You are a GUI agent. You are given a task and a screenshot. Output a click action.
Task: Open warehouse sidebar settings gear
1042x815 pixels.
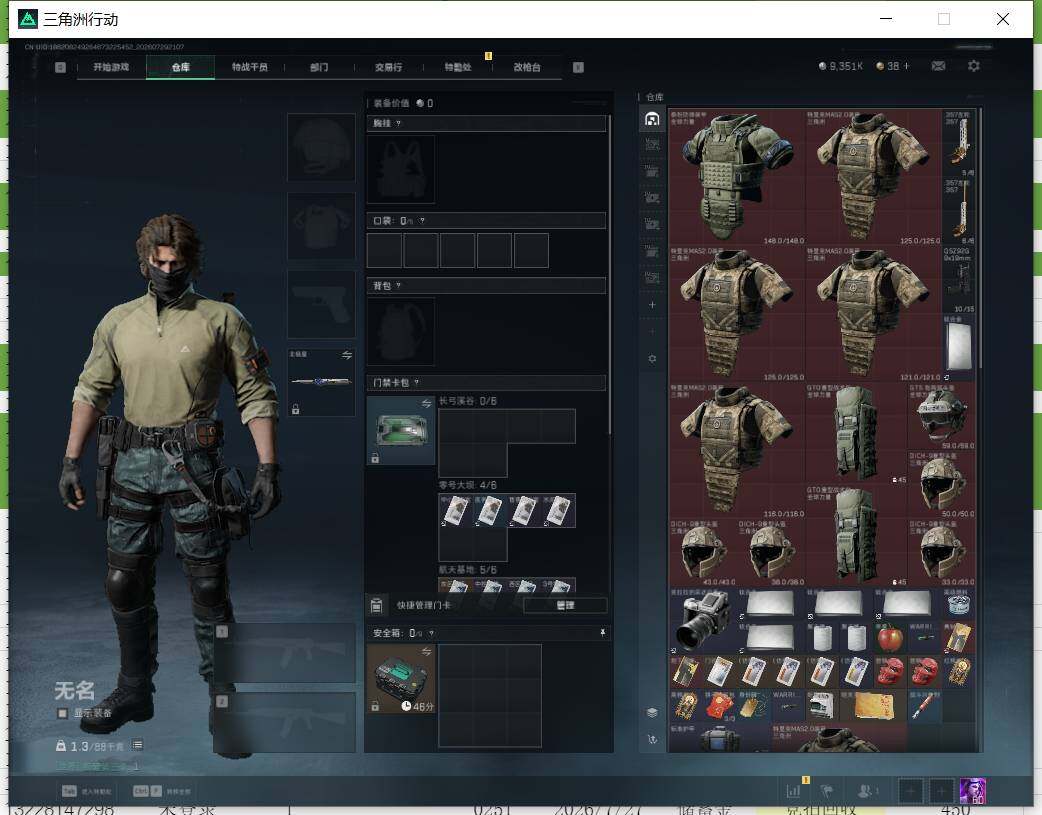(652, 358)
